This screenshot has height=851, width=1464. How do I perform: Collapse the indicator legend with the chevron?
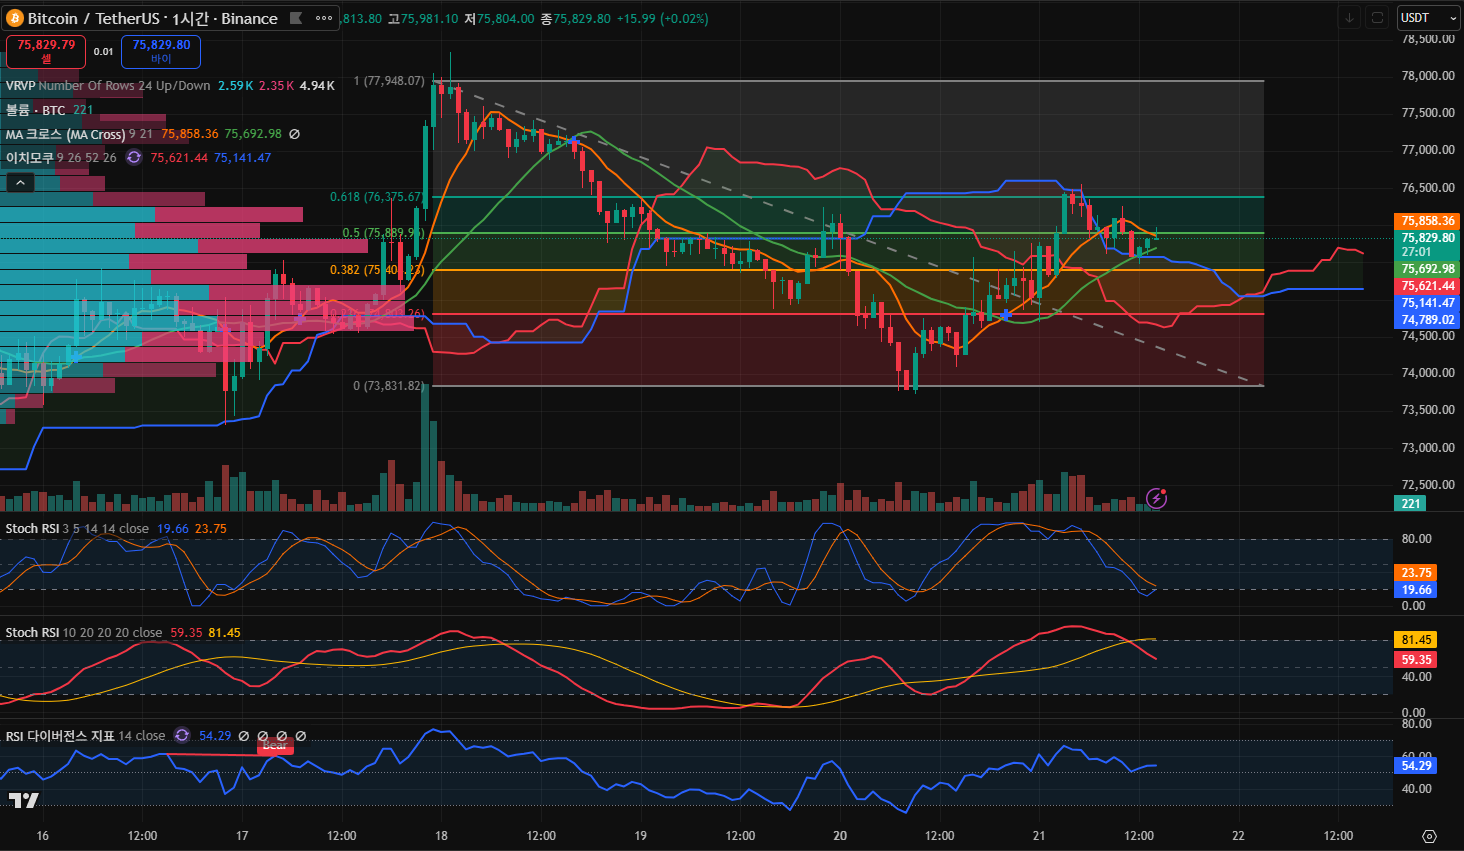click(20, 182)
